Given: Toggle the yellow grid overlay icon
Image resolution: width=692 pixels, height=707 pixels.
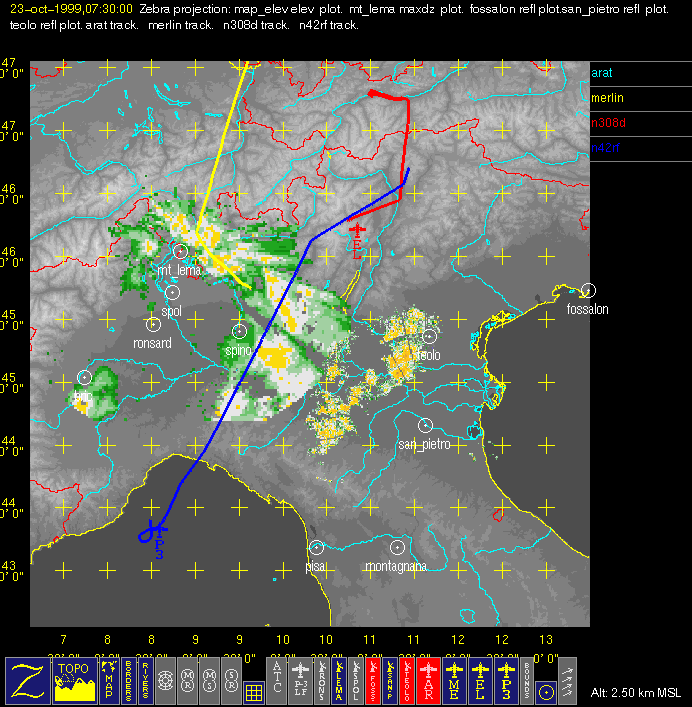Looking at the screenshot, I should pyautogui.click(x=254, y=692).
